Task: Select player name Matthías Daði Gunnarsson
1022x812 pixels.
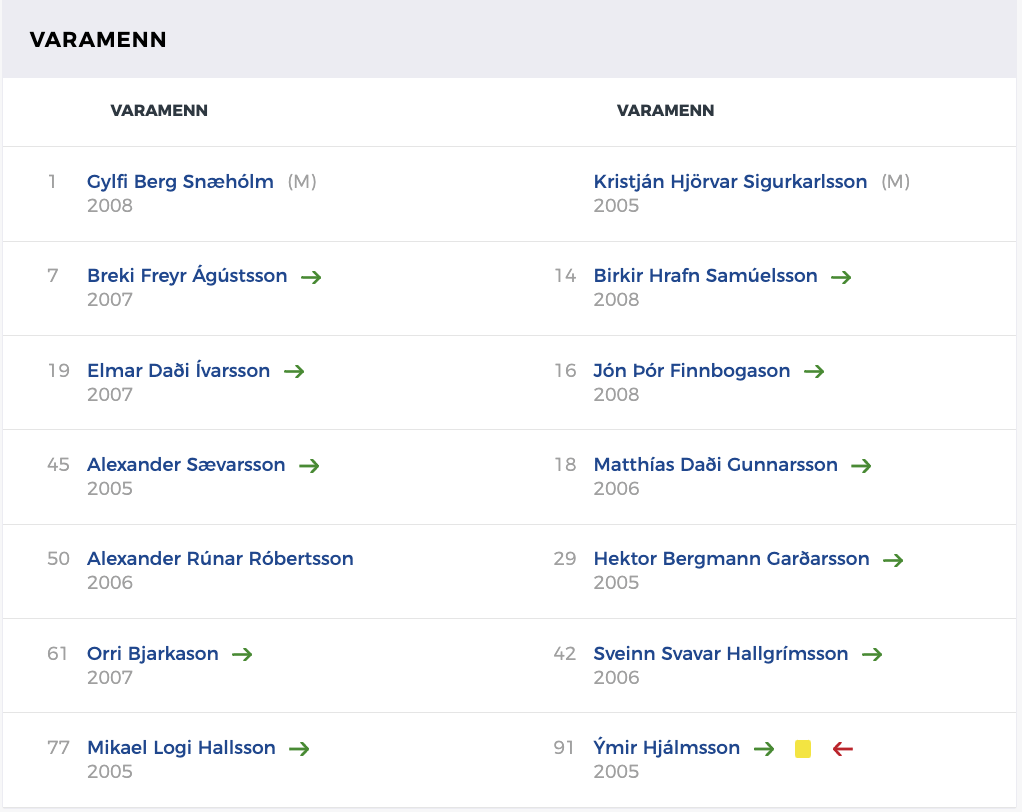Action: click(x=715, y=465)
